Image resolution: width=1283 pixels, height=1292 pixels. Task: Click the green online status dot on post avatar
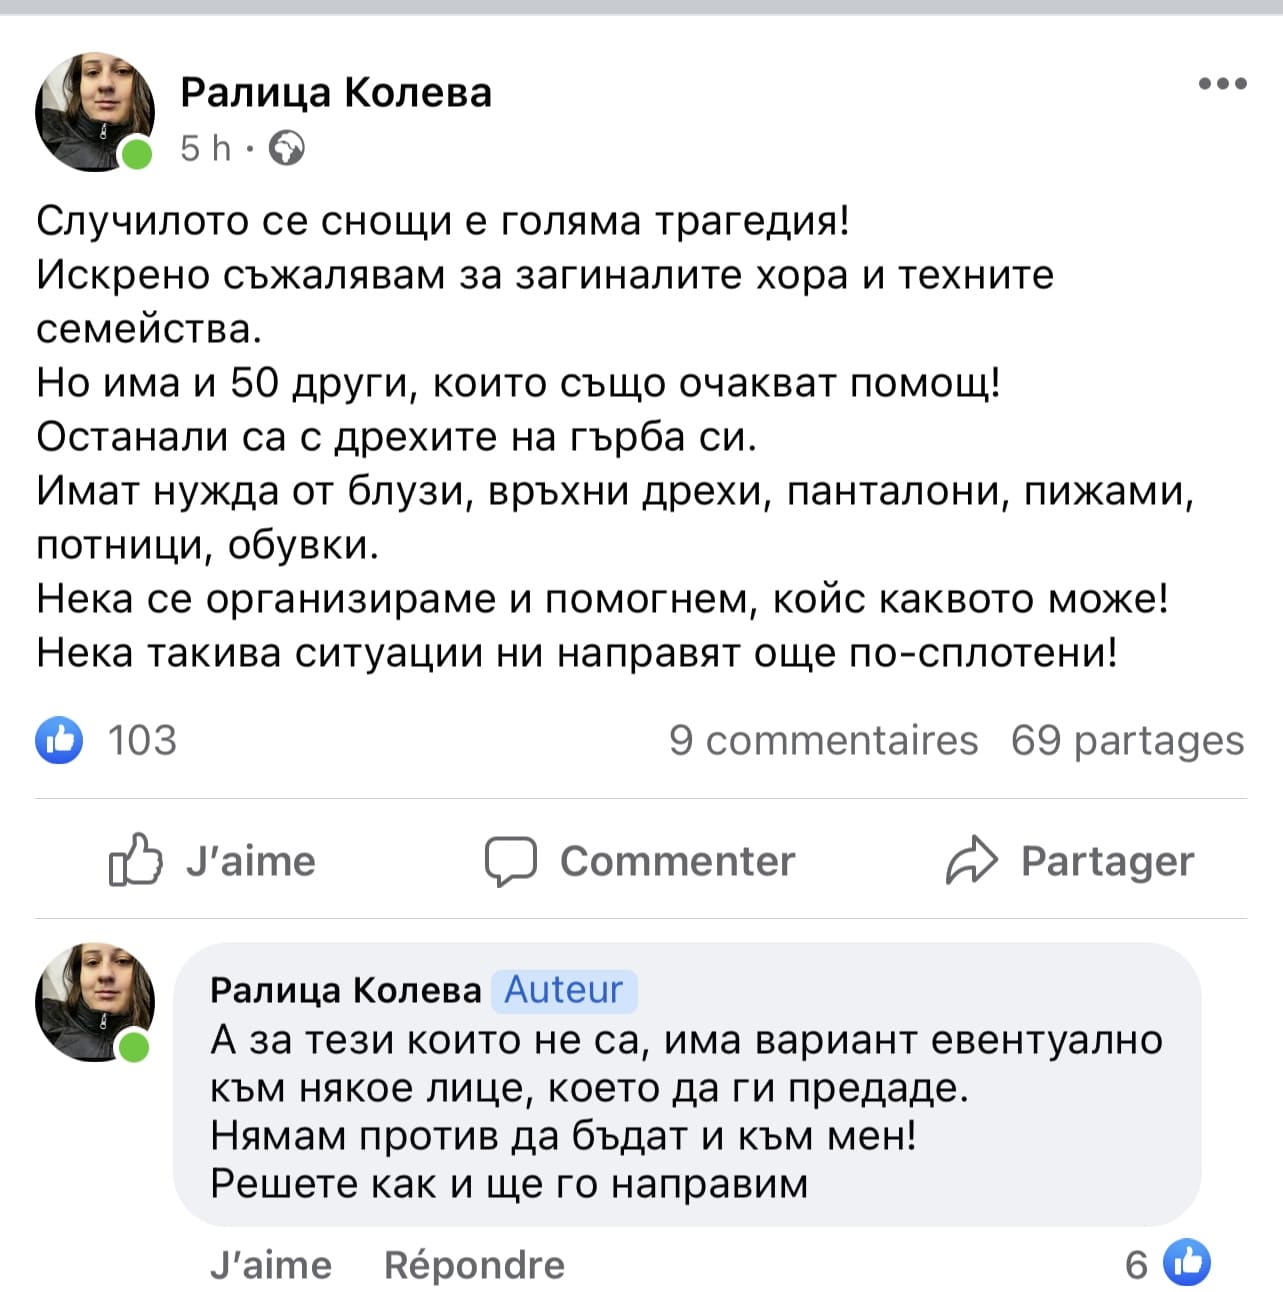[136, 155]
